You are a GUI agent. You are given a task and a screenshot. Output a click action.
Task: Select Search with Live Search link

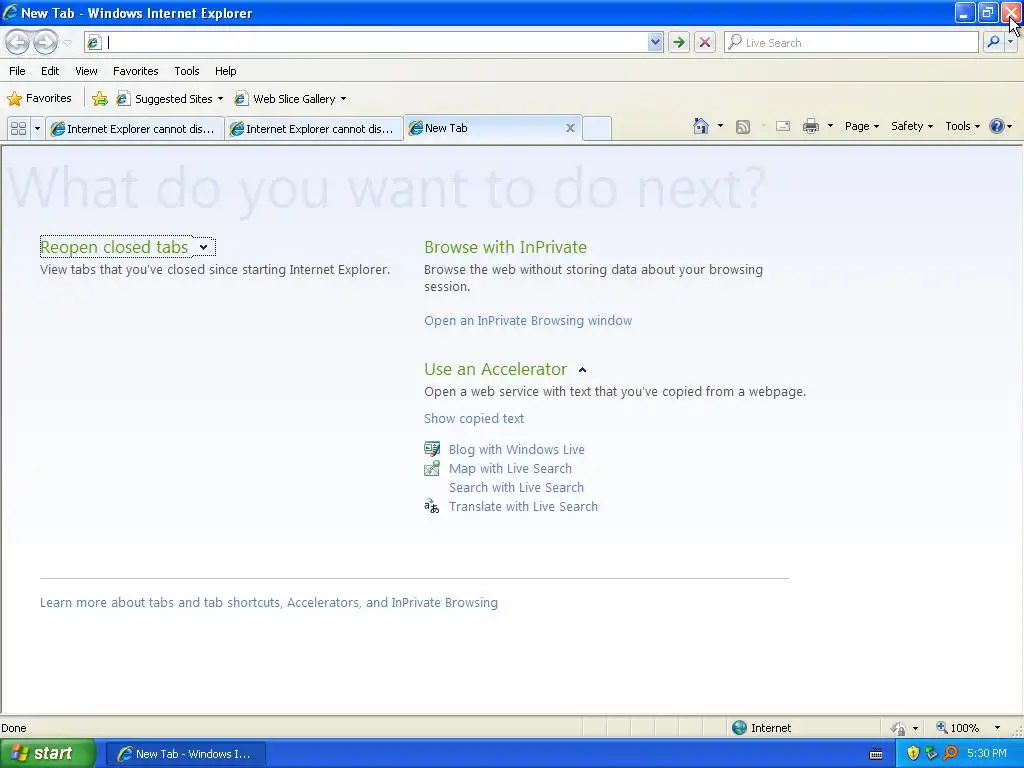pyautogui.click(x=516, y=487)
